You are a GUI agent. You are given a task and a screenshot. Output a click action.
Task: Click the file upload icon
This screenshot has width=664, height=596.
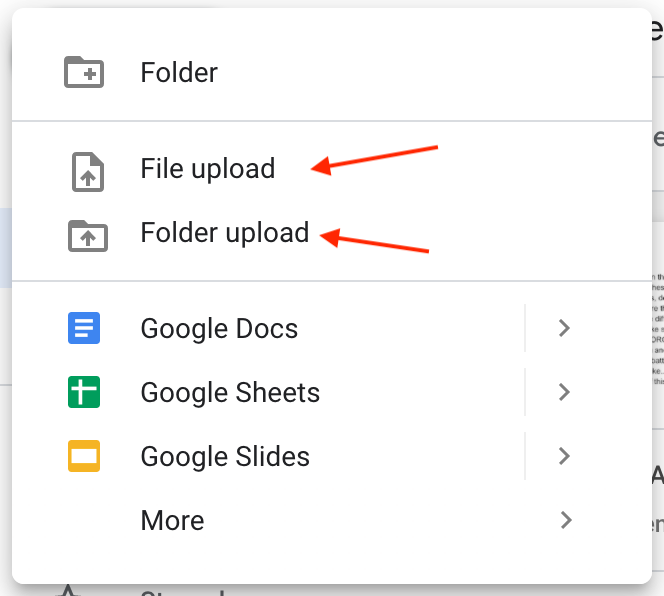(88, 172)
